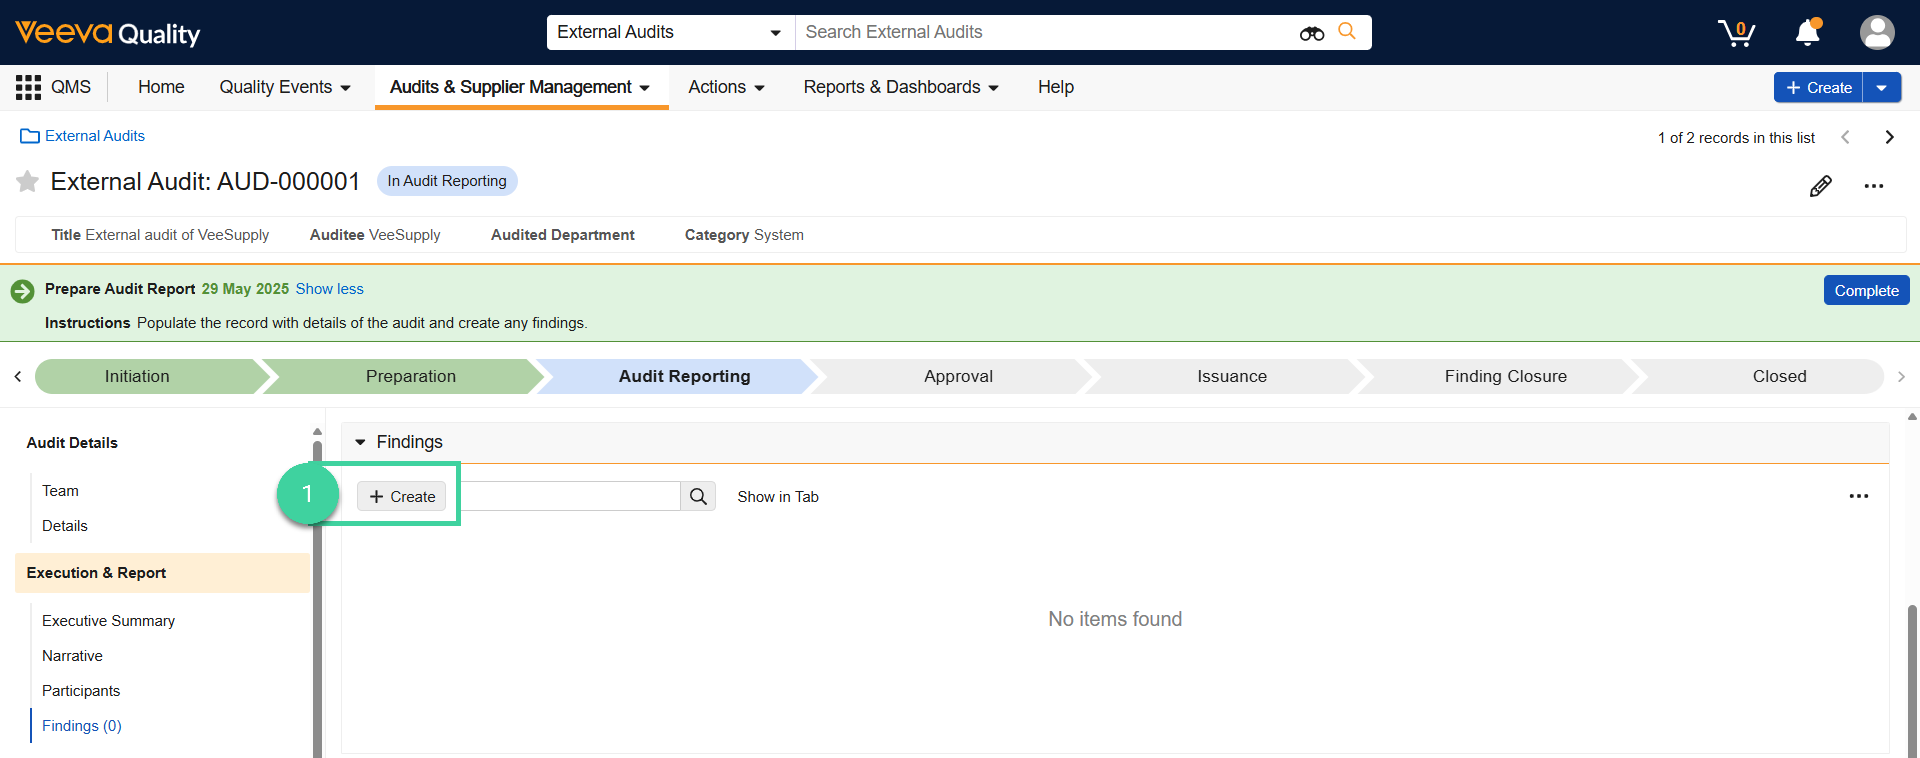The width and height of the screenshot is (1920, 758).
Task: Open the Create button dropdown arrow
Action: pos(1882,87)
